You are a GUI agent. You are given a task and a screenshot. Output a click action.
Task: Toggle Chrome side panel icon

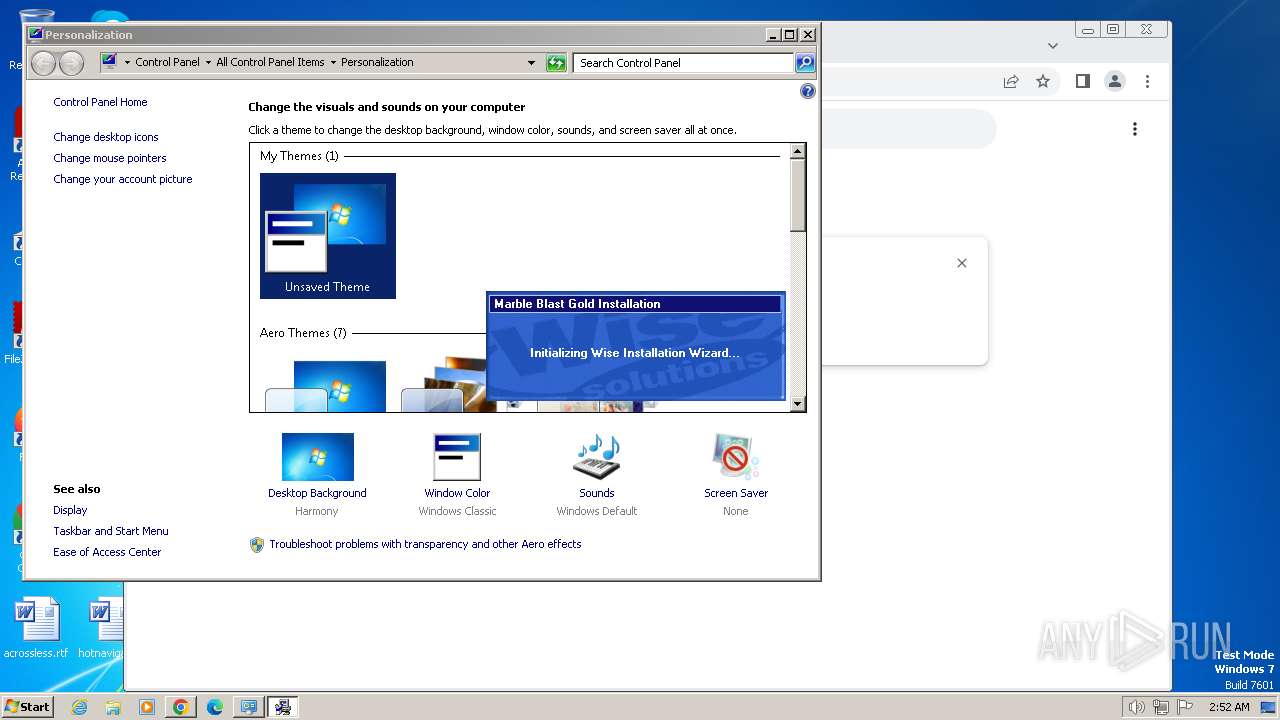[x=1083, y=82]
